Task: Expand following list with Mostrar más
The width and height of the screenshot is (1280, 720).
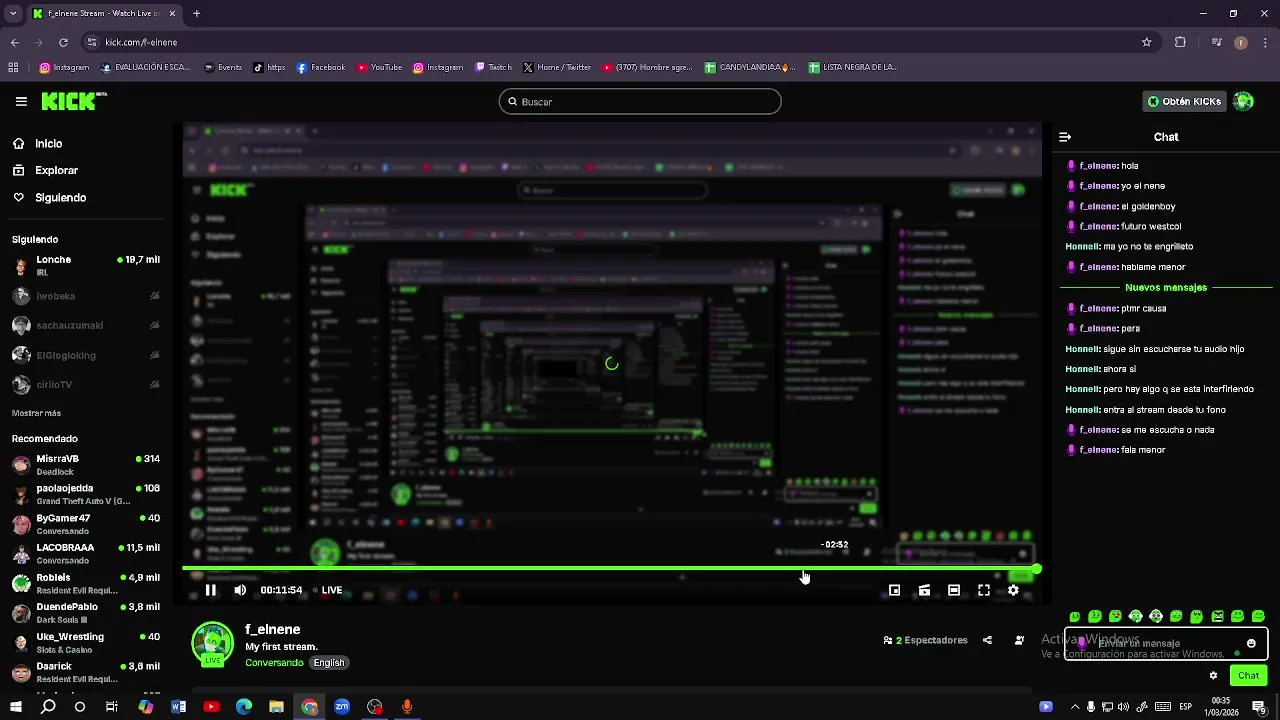Action: click(x=36, y=413)
